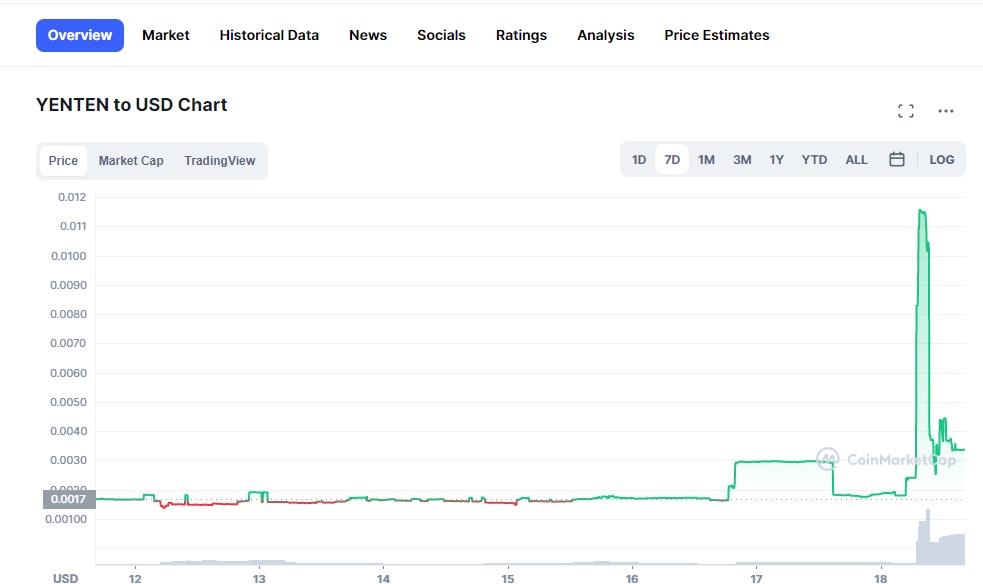Open the News tab

tap(368, 35)
